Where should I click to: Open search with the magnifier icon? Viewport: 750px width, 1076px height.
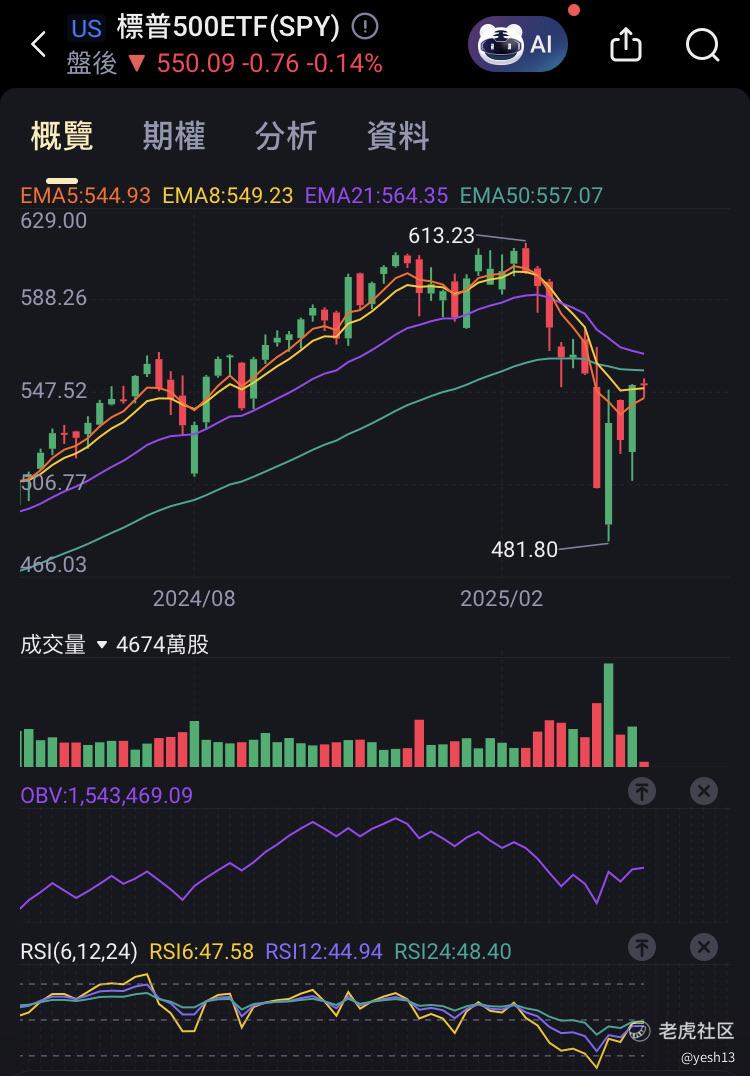tap(703, 45)
